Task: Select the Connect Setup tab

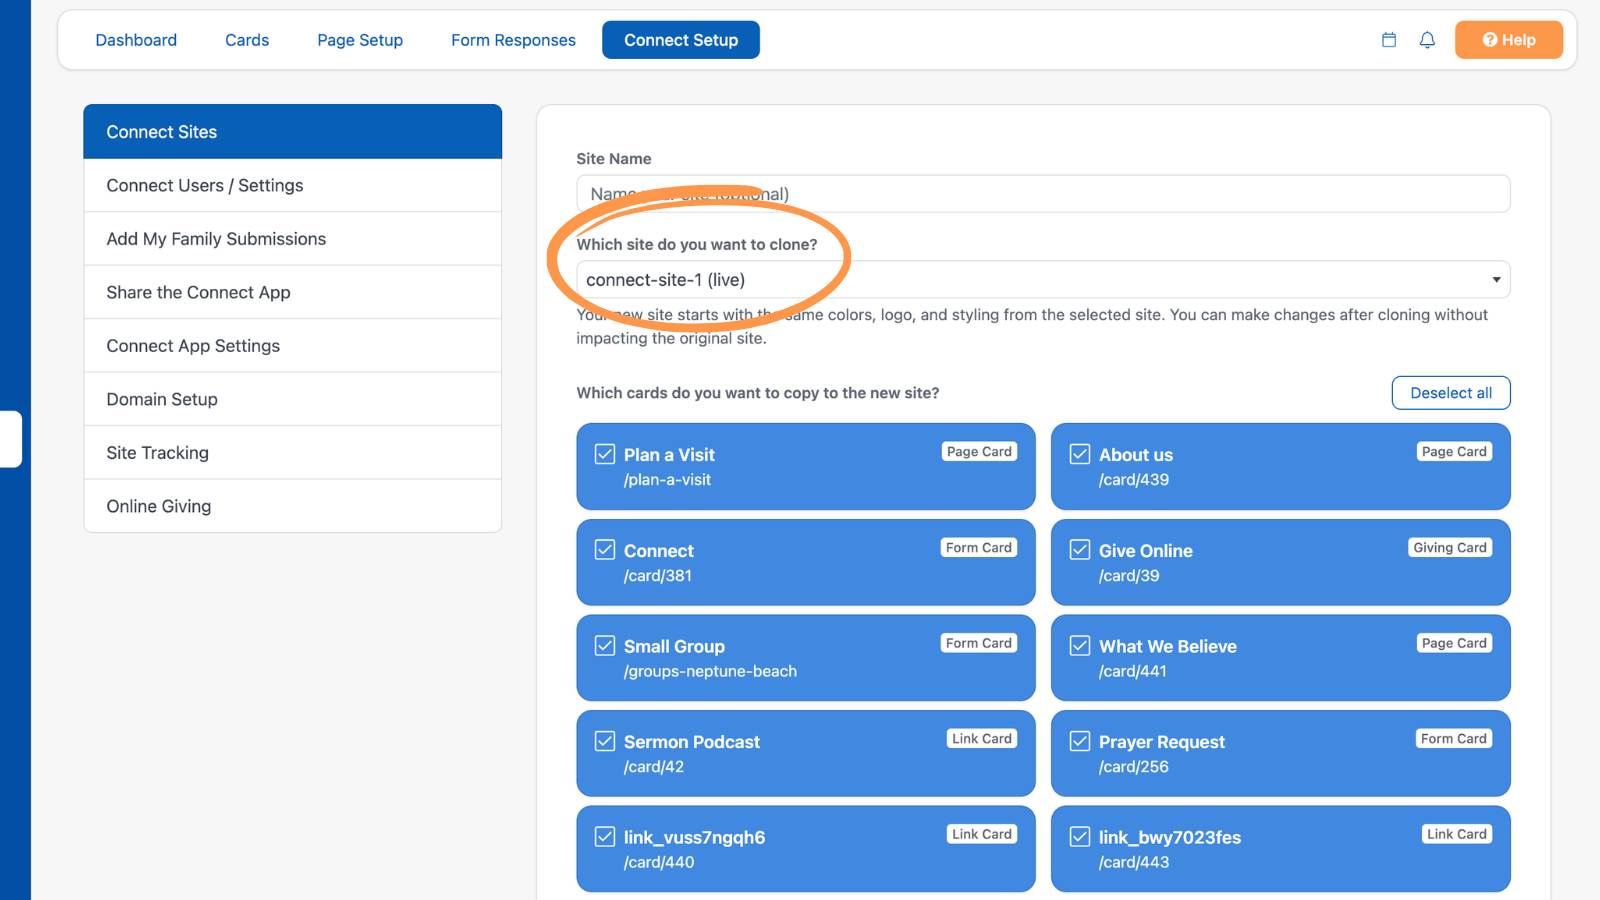Action: pos(681,40)
